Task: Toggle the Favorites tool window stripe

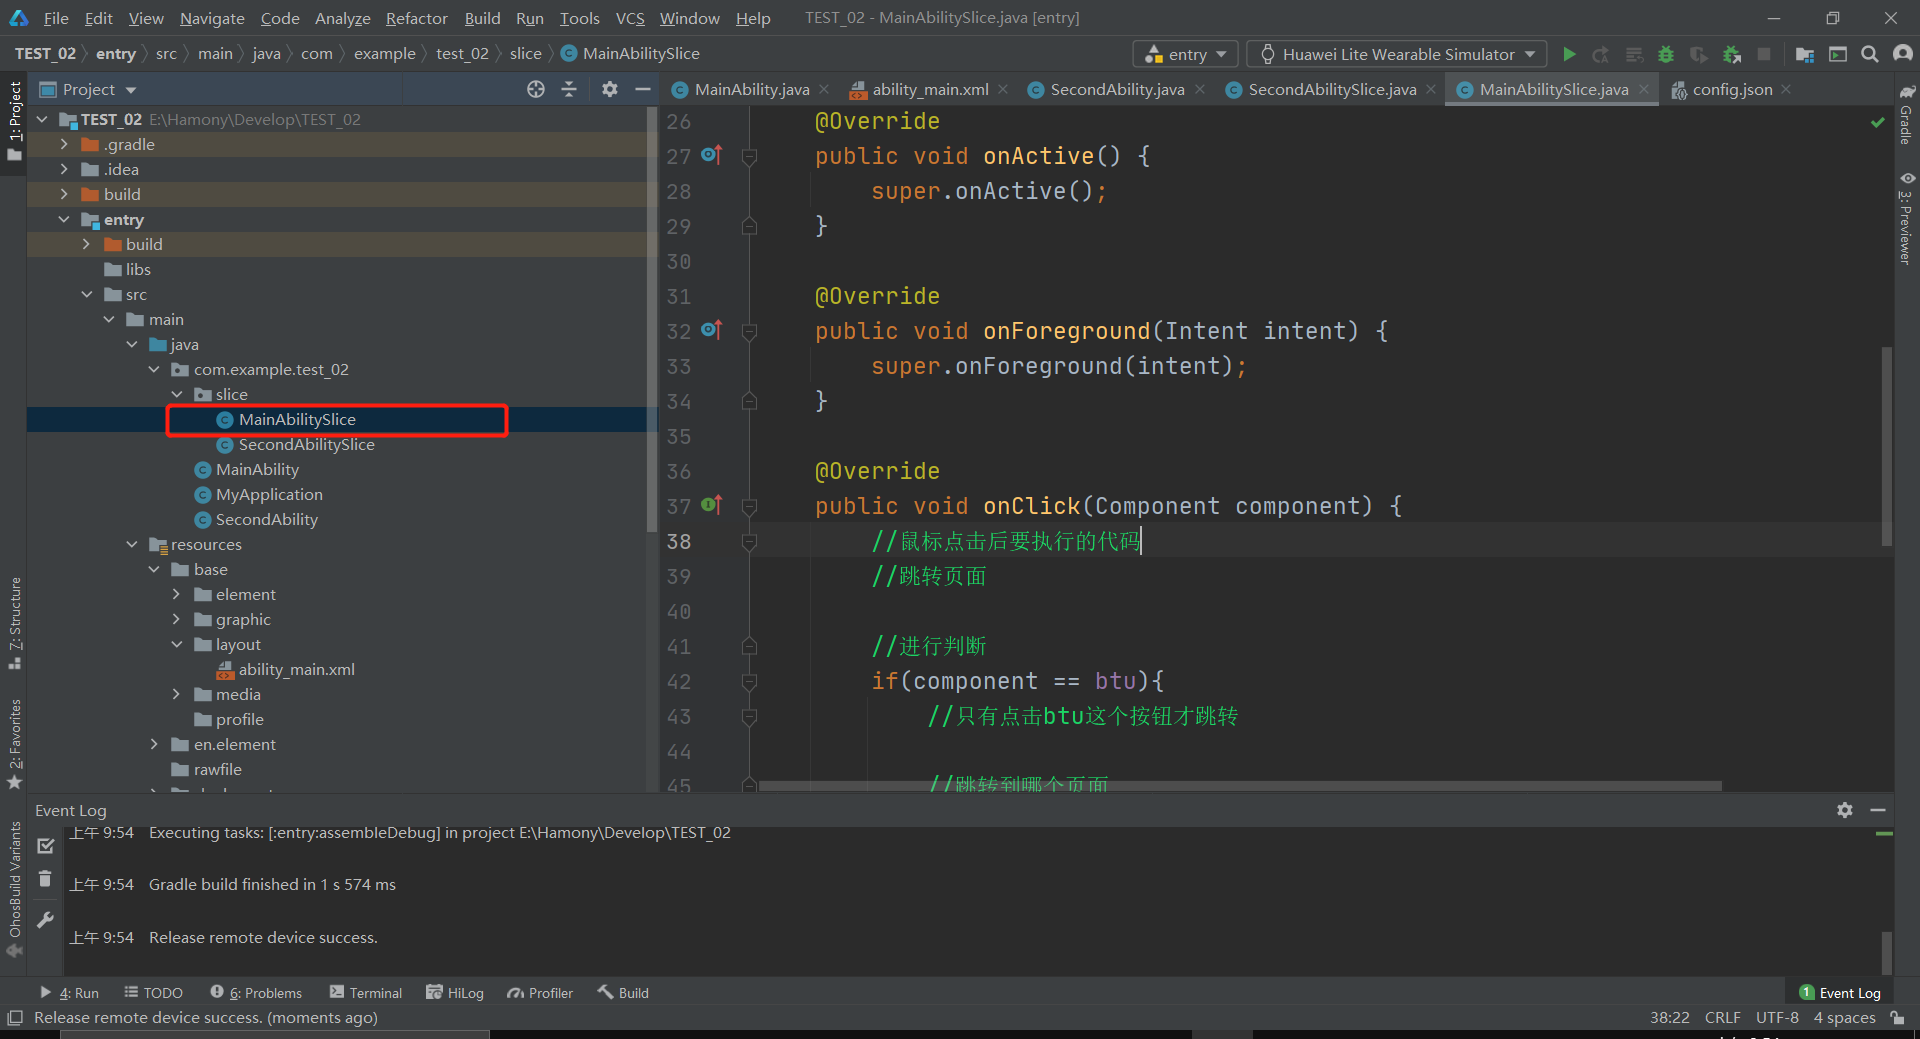Action: click(x=14, y=744)
